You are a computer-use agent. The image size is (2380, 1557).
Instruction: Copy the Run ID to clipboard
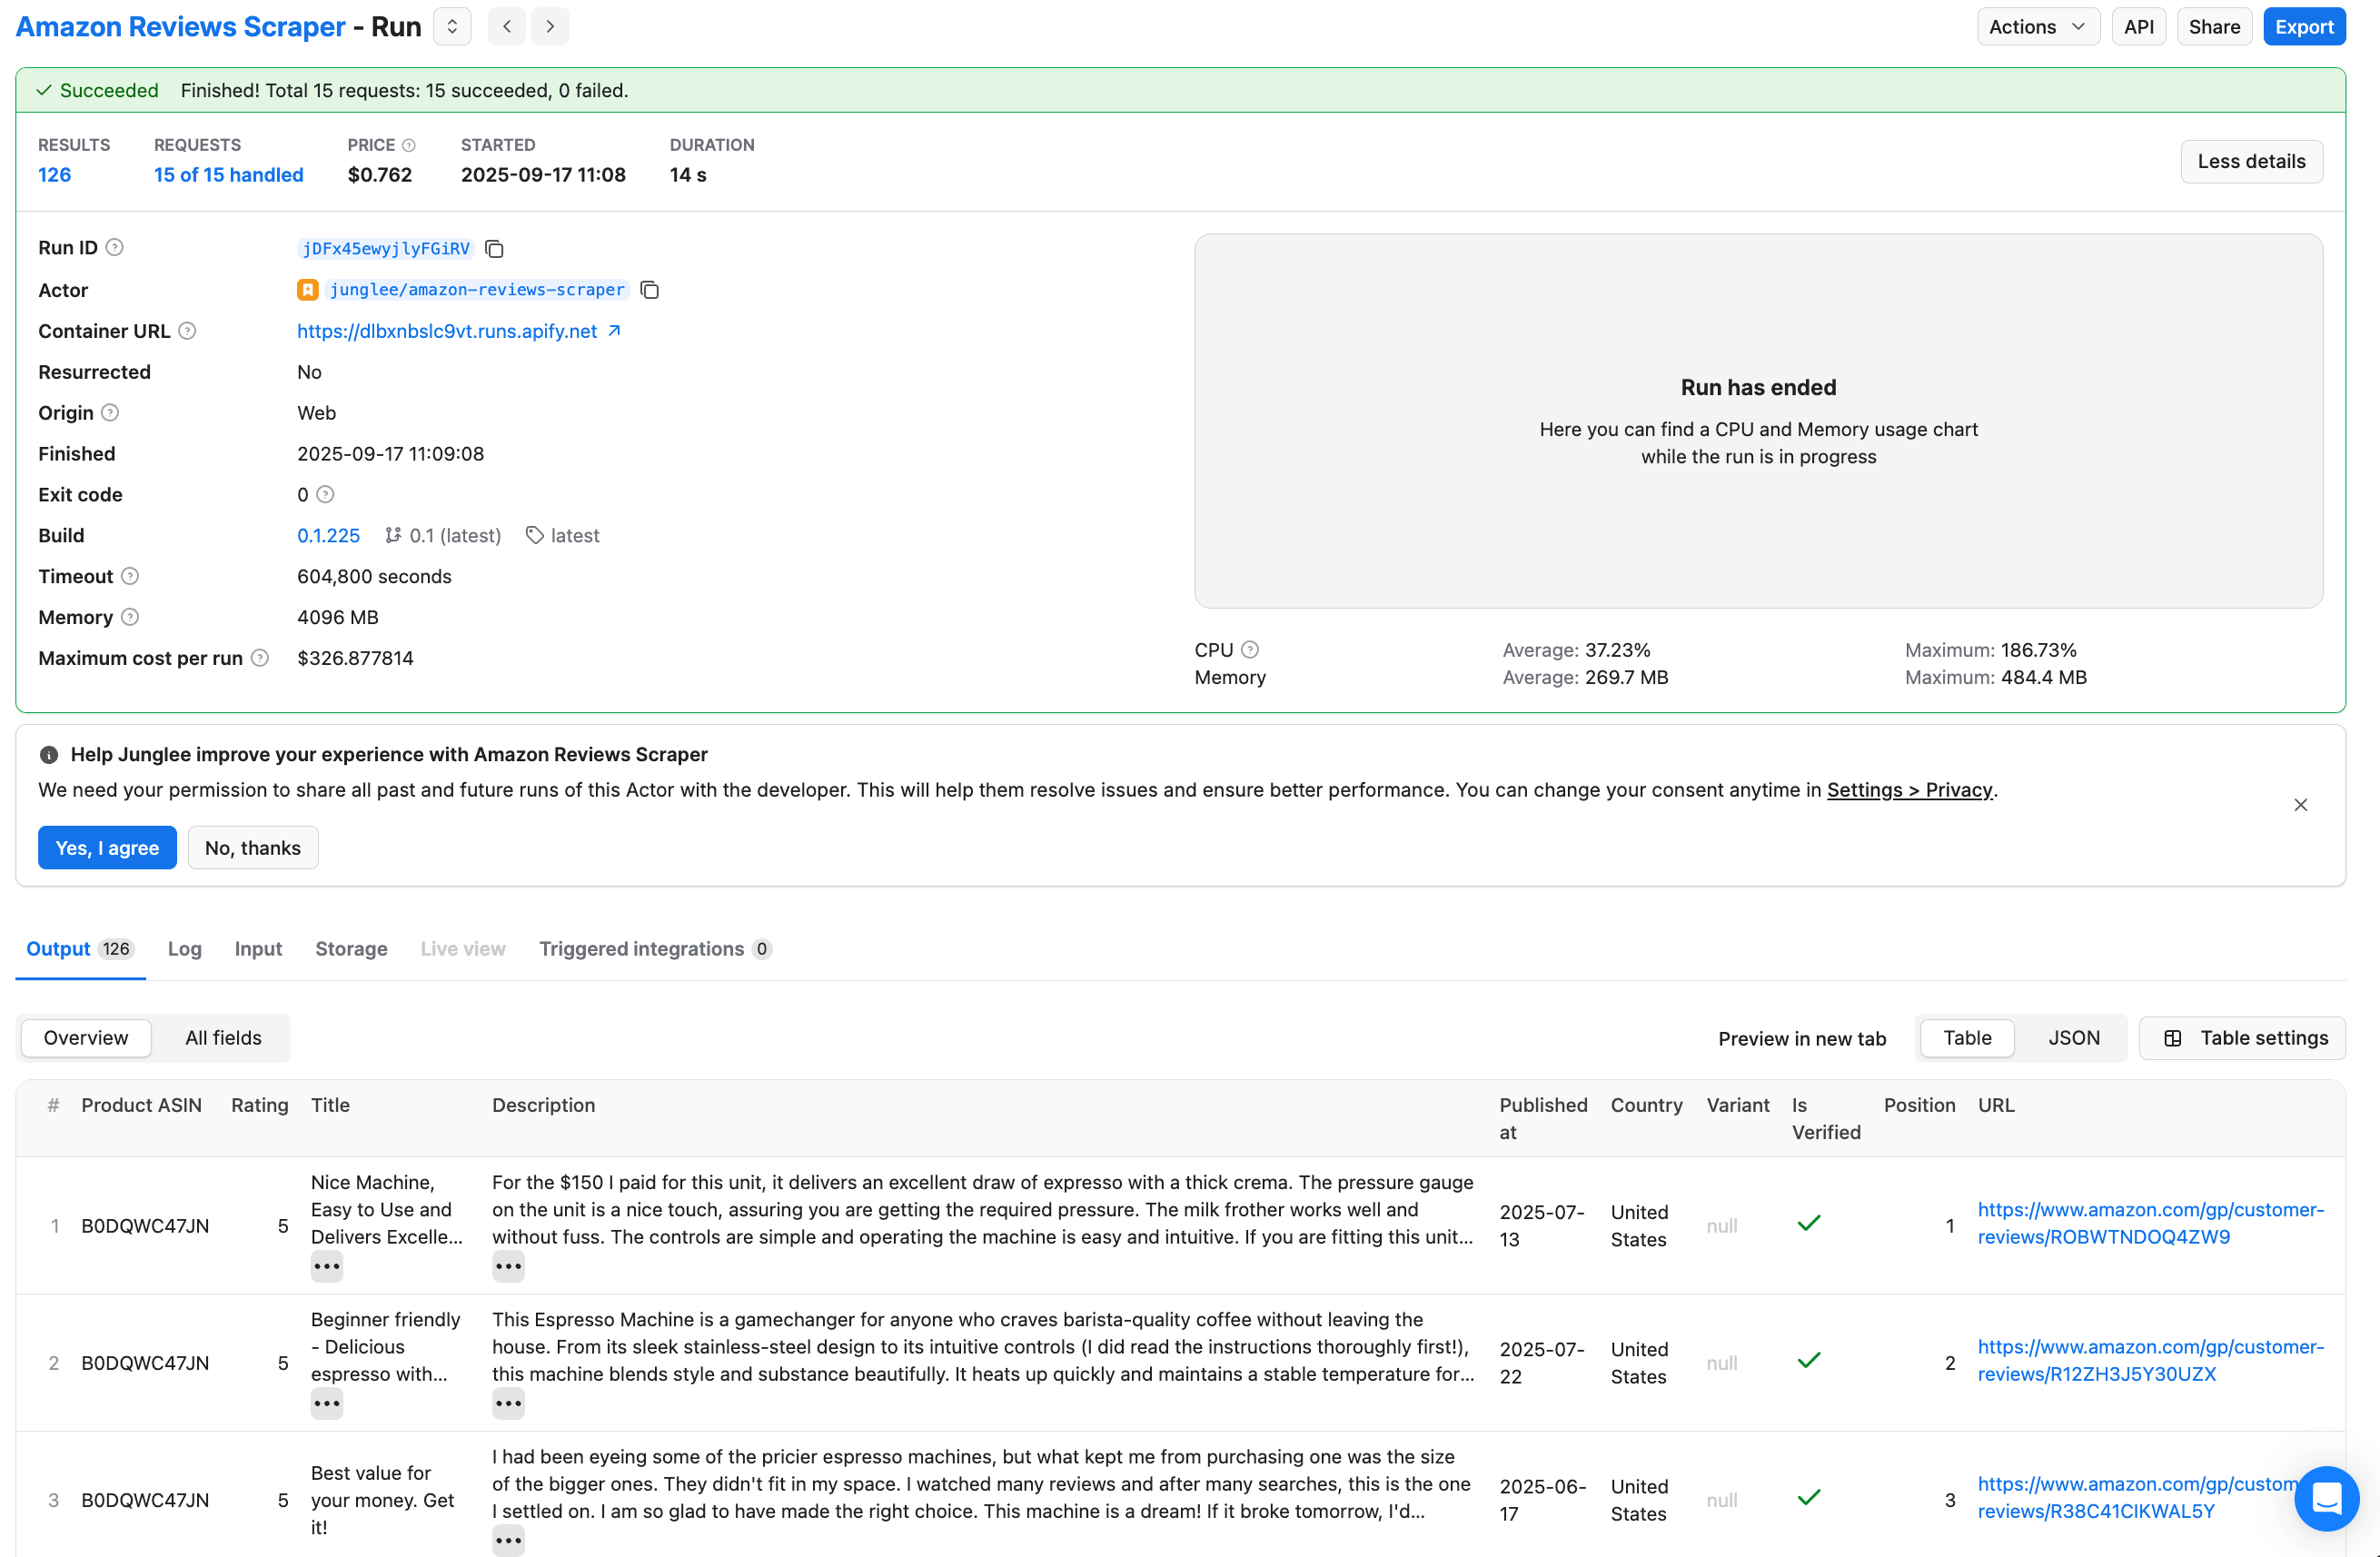[494, 248]
